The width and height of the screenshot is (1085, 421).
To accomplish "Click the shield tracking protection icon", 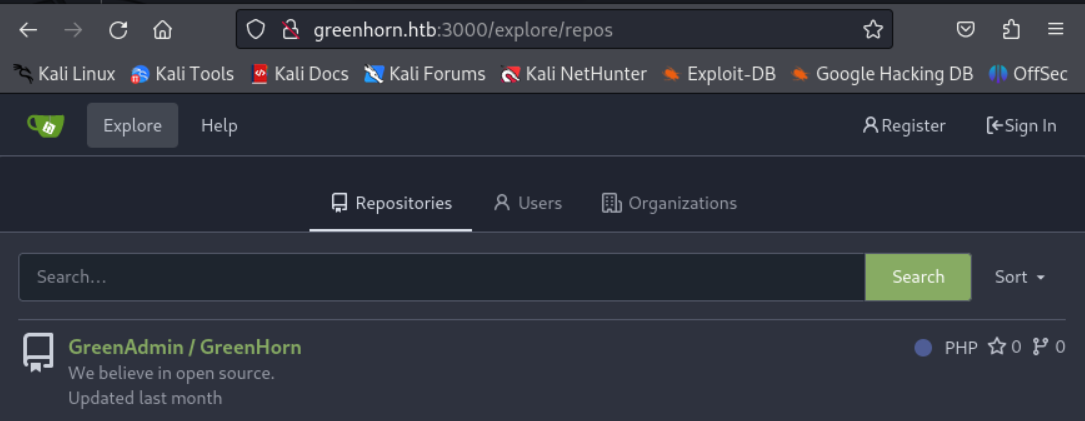I will pos(256,30).
